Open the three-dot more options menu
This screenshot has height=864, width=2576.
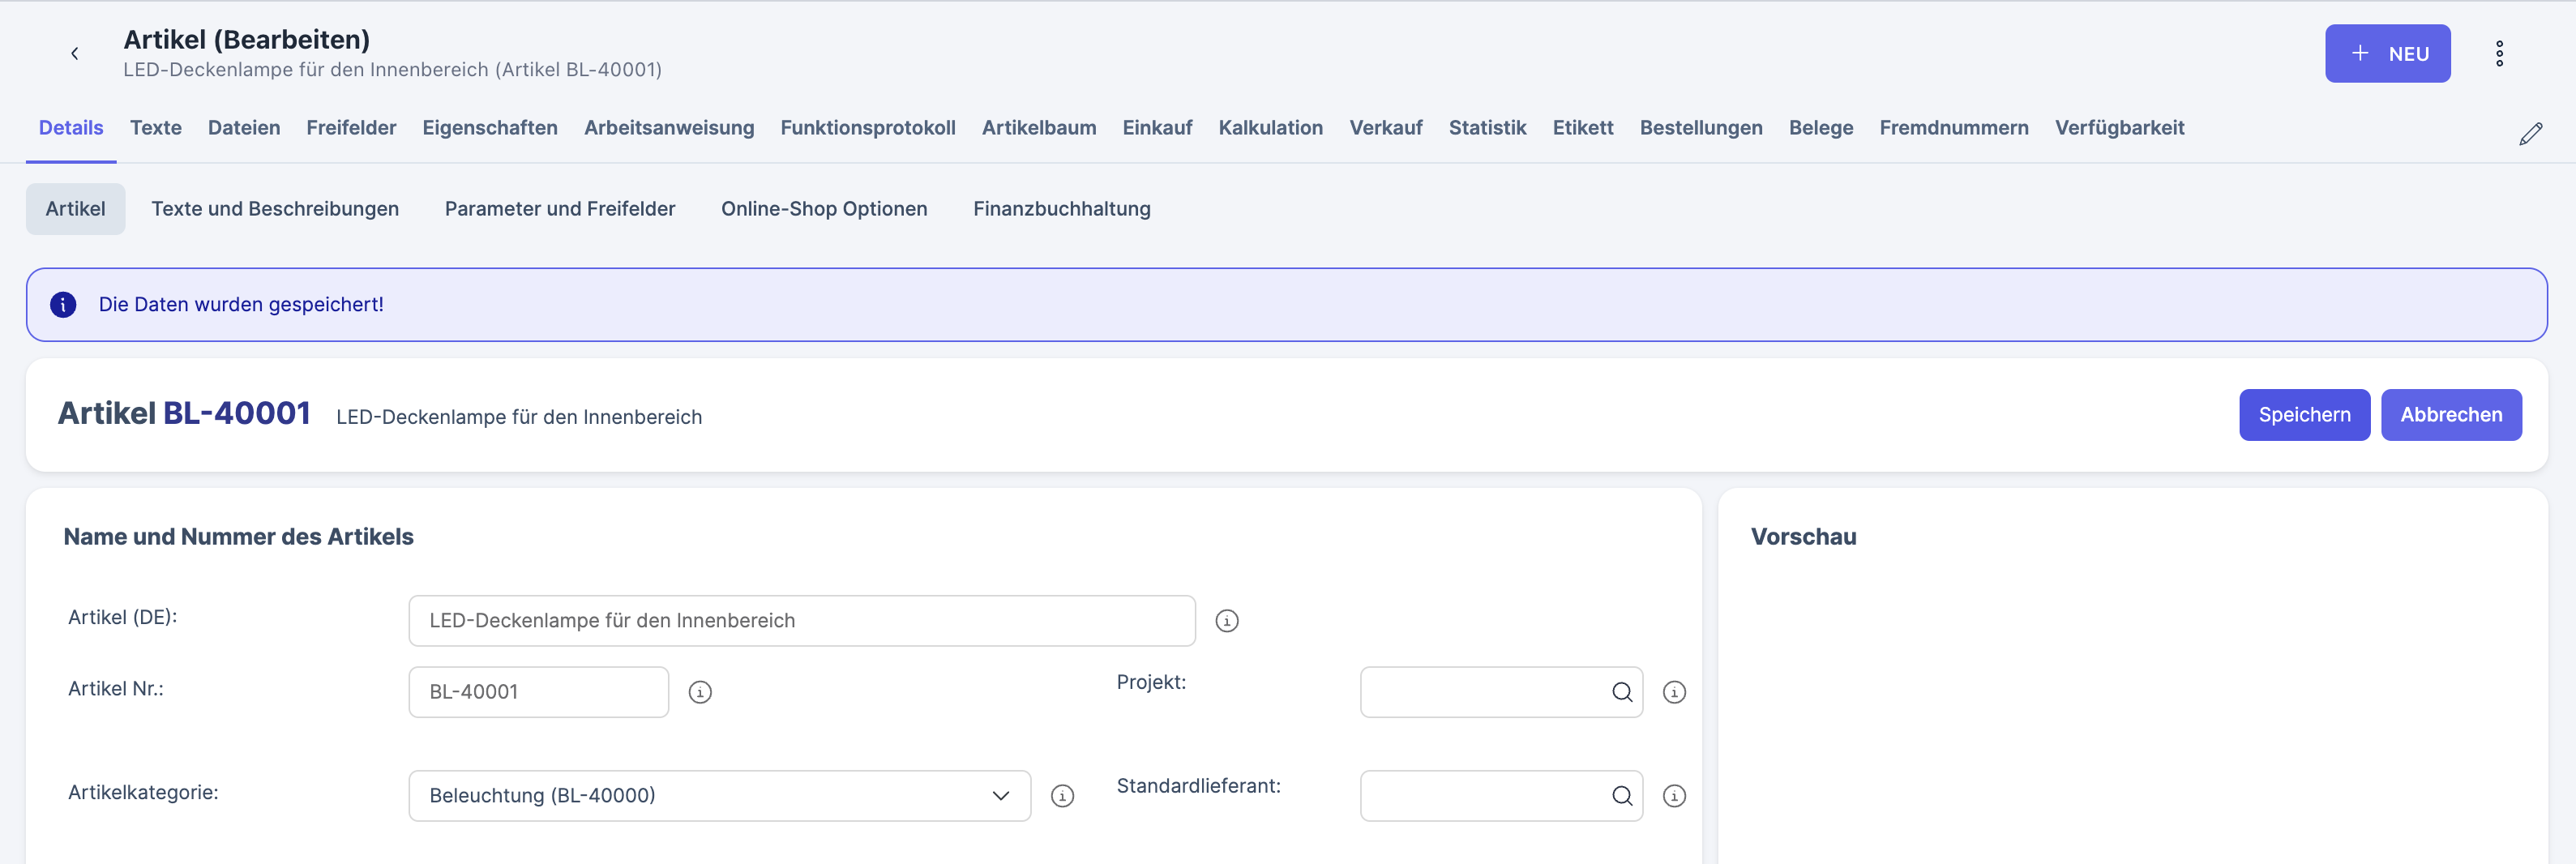(x=2498, y=54)
